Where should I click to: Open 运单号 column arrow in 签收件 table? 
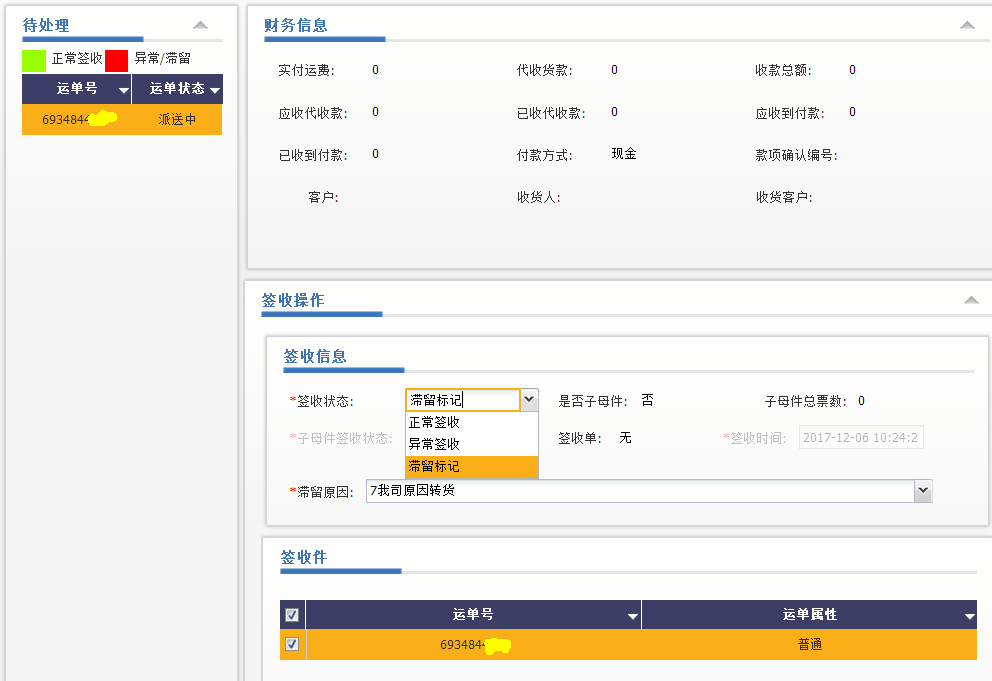click(x=632, y=616)
